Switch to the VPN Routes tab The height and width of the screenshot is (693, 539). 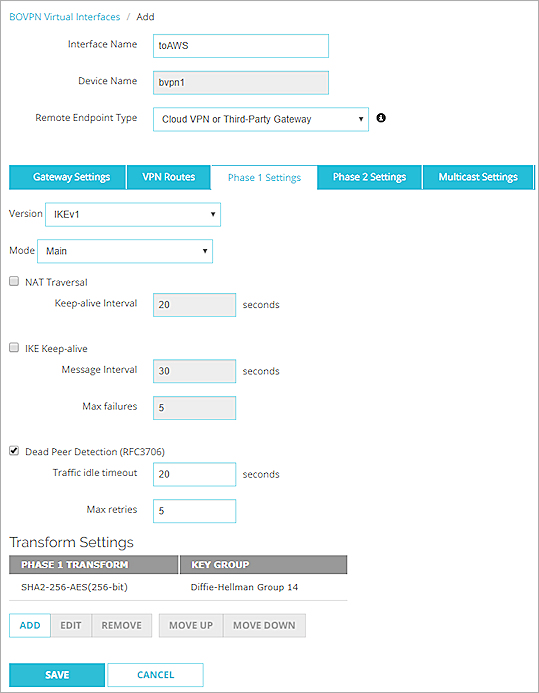[x=168, y=177]
